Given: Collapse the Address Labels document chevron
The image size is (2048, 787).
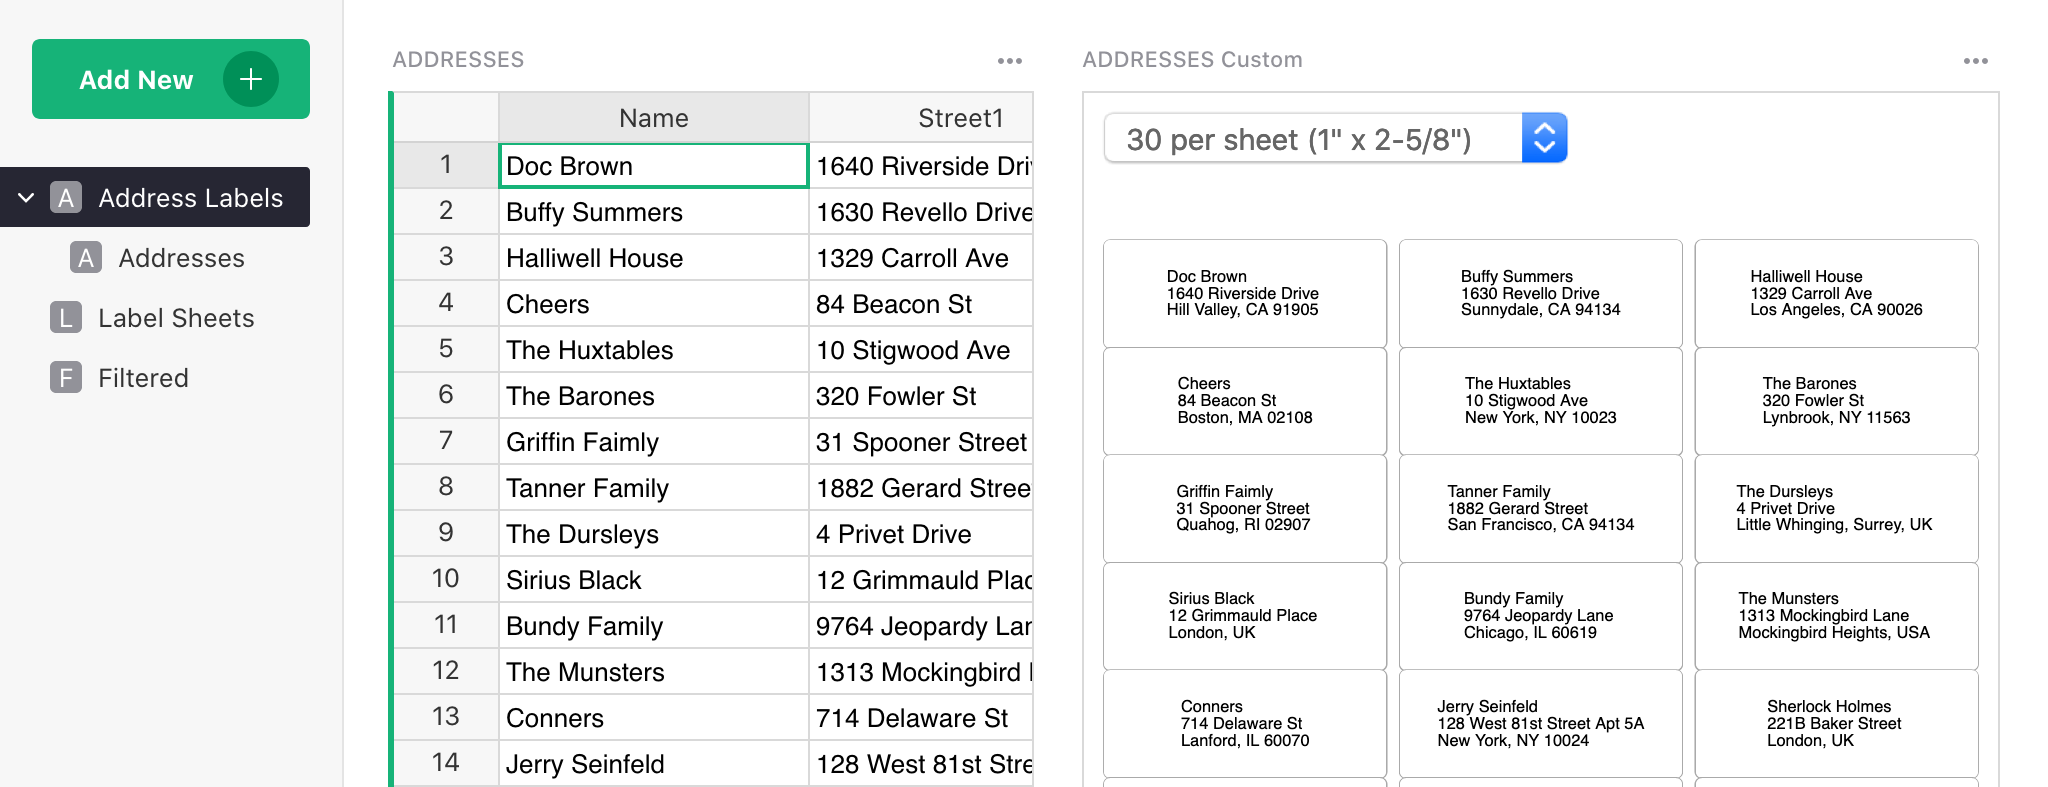Looking at the screenshot, I should tap(27, 197).
